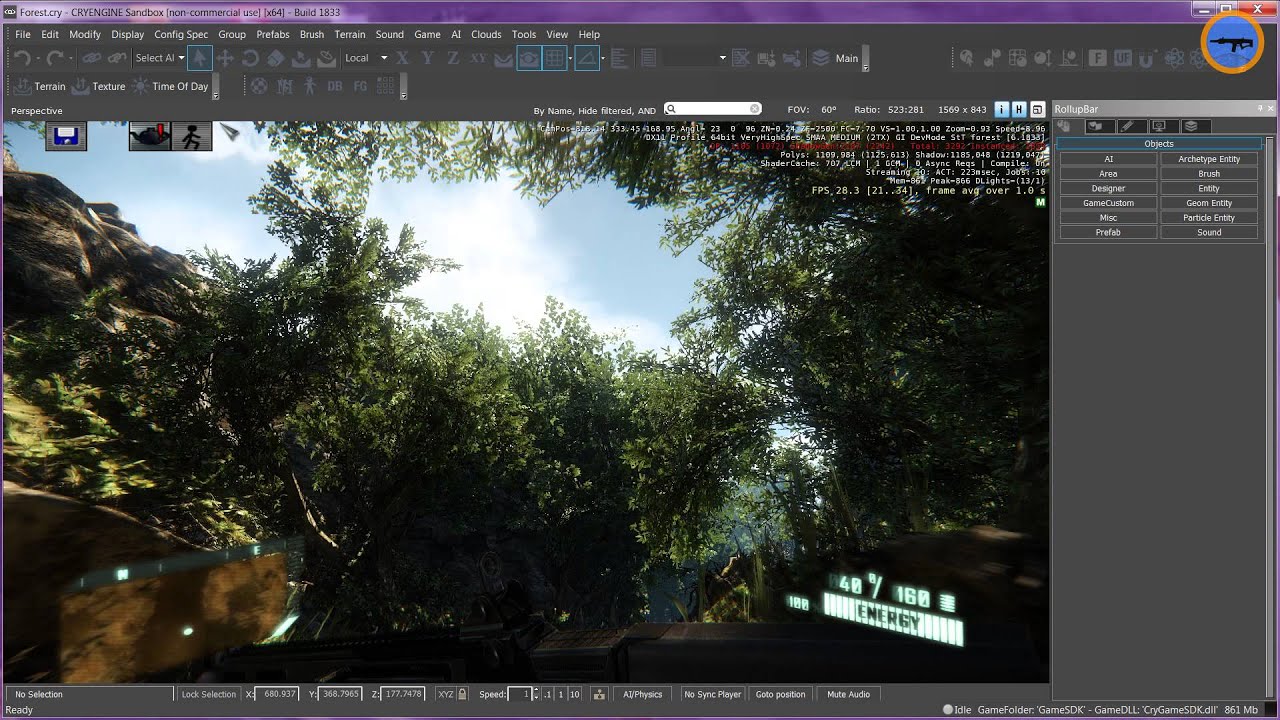This screenshot has height=720, width=1280.
Task: Open the Terrain editor tool
Action: [40, 86]
